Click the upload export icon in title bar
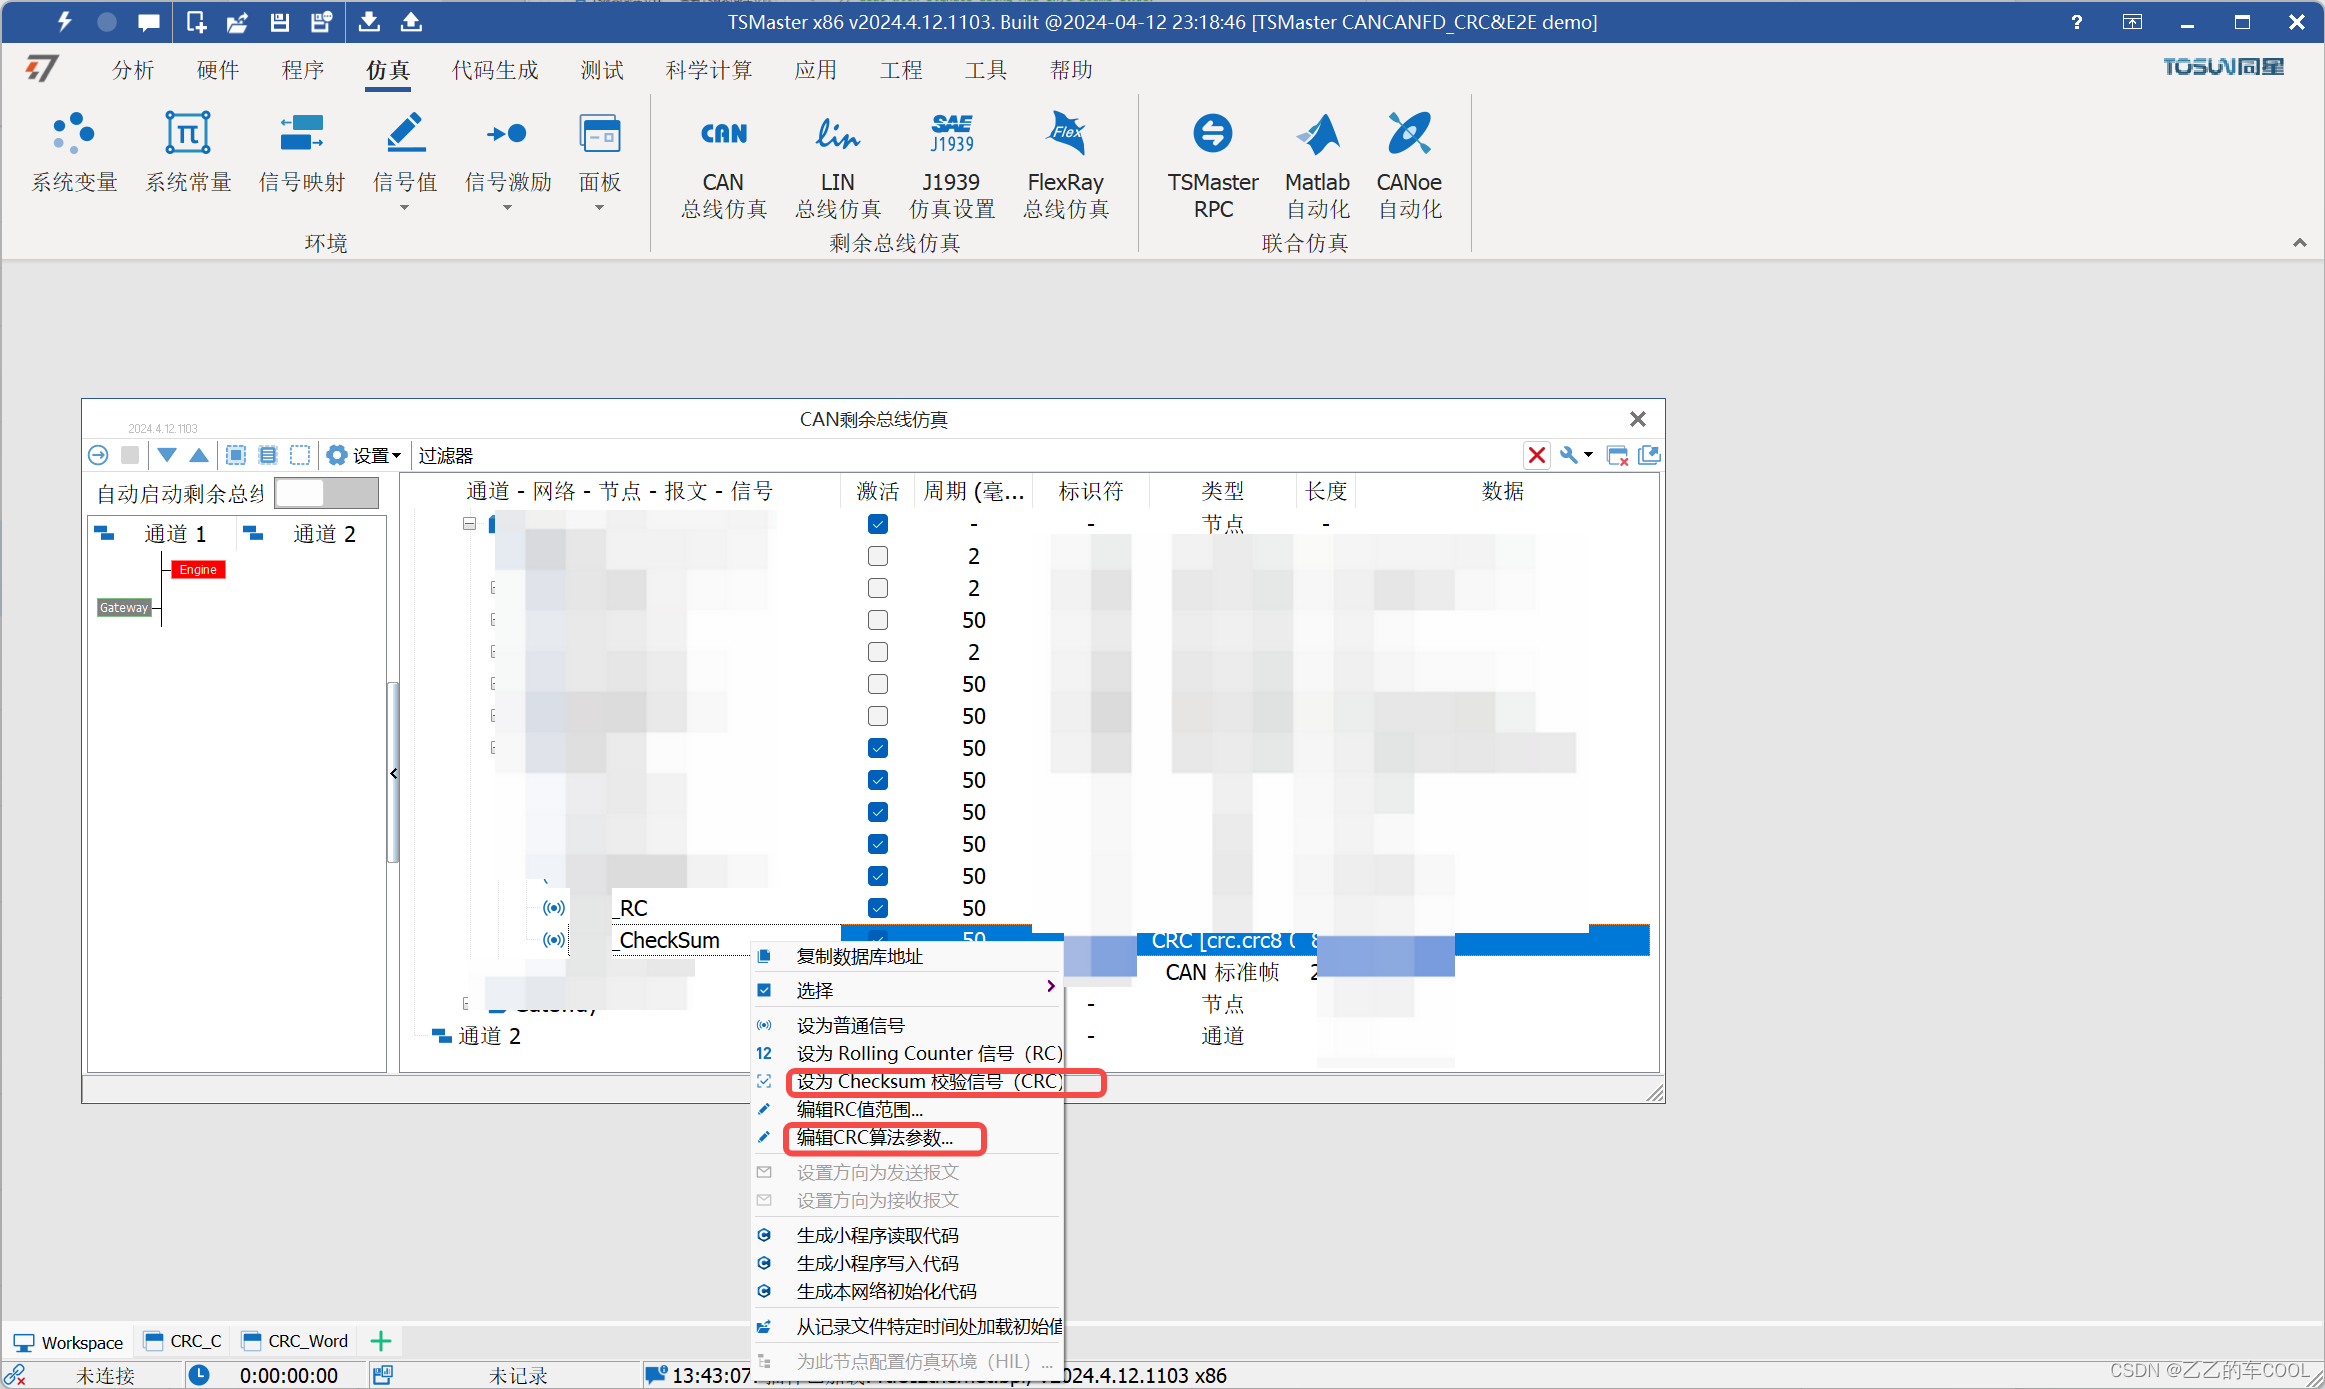The image size is (2325, 1389). 411,21
